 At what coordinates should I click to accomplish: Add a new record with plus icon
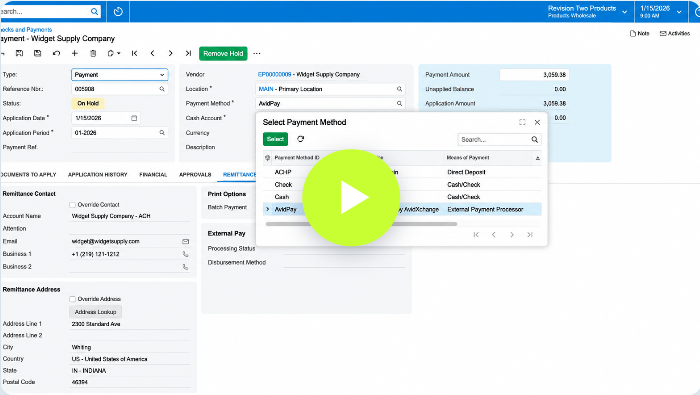75,53
